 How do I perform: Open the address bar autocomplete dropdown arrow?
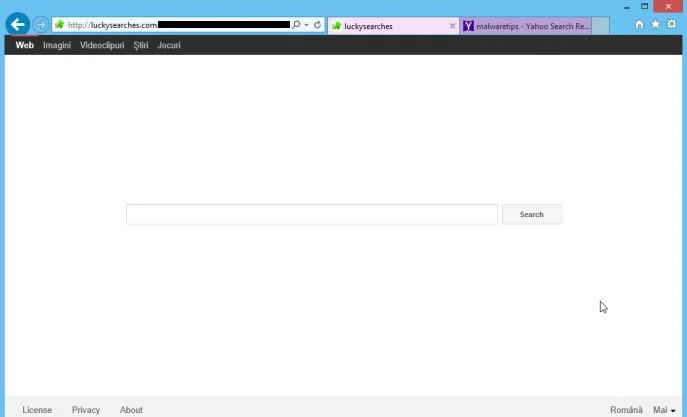click(306, 25)
